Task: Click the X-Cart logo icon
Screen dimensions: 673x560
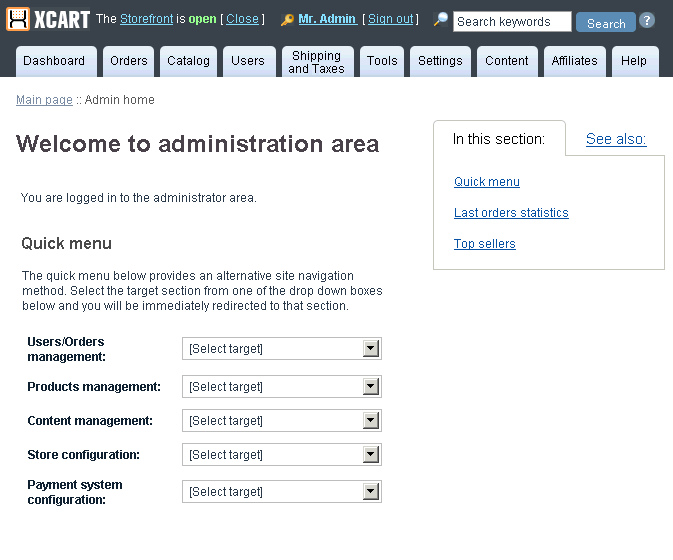Action: 18,19
